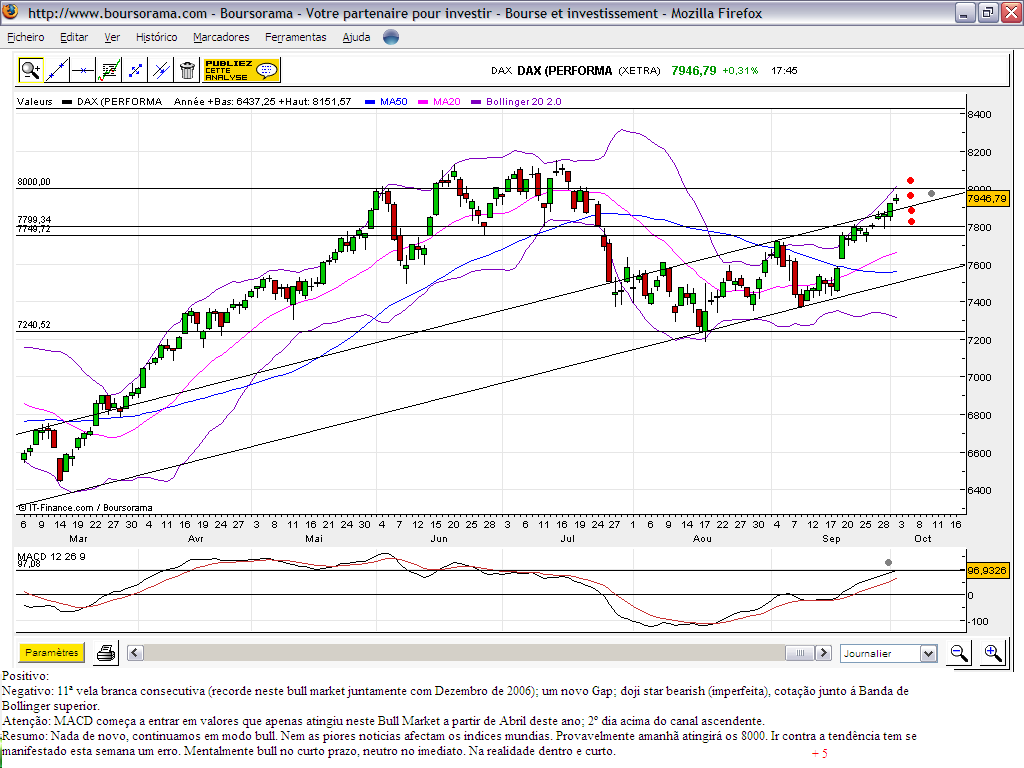Click Publiez cette analyse button

click(x=242, y=70)
